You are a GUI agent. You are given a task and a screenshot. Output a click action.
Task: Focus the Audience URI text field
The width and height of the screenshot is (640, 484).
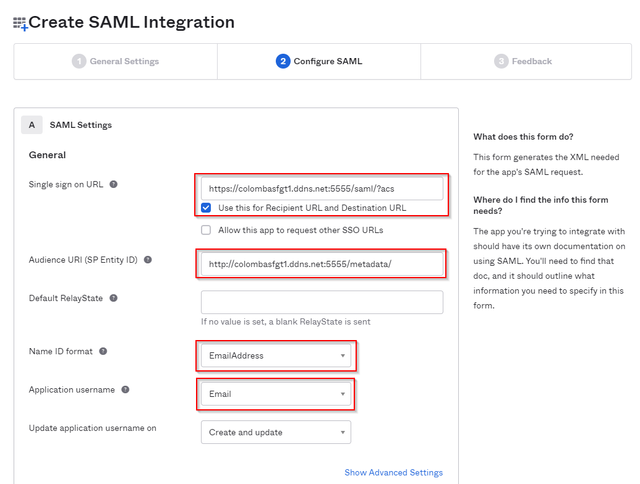click(321, 264)
